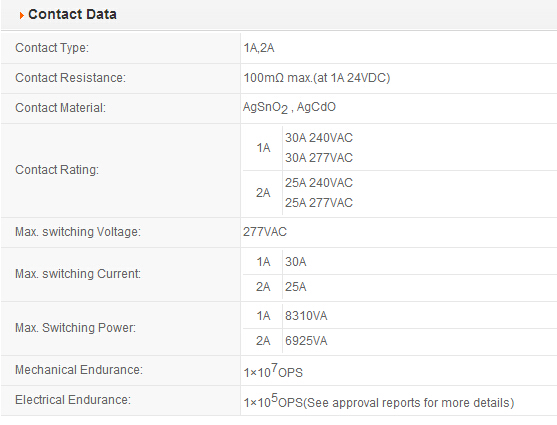
Task: Click the 25A 277VAC rating
Action: click(x=319, y=203)
